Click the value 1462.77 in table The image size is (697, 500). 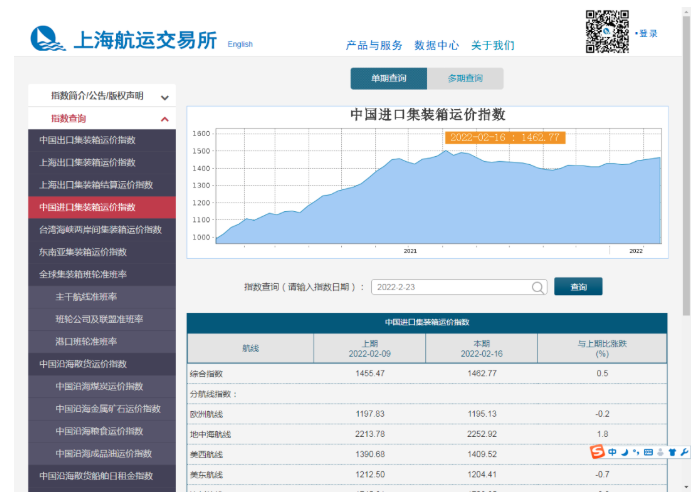[x=482, y=373]
